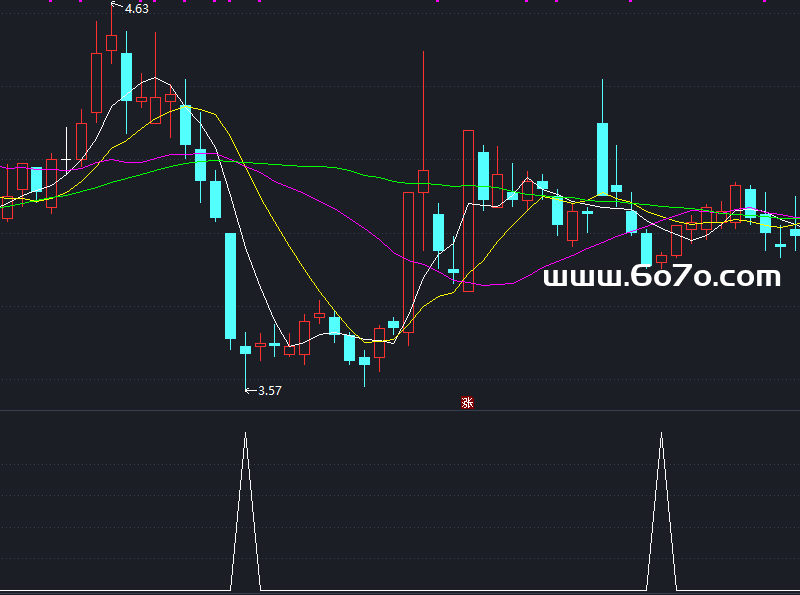
Task: Select the second white indicator spike peak
Action: 661,436
